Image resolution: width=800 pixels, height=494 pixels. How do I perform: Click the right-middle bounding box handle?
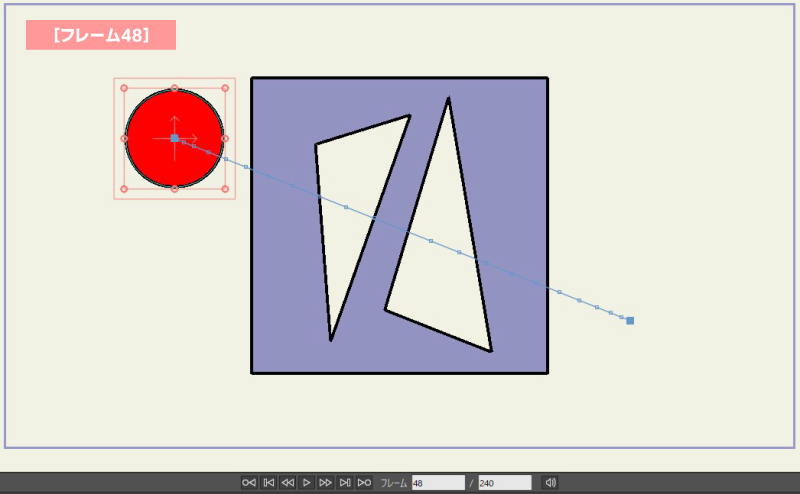(x=225, y=138)
